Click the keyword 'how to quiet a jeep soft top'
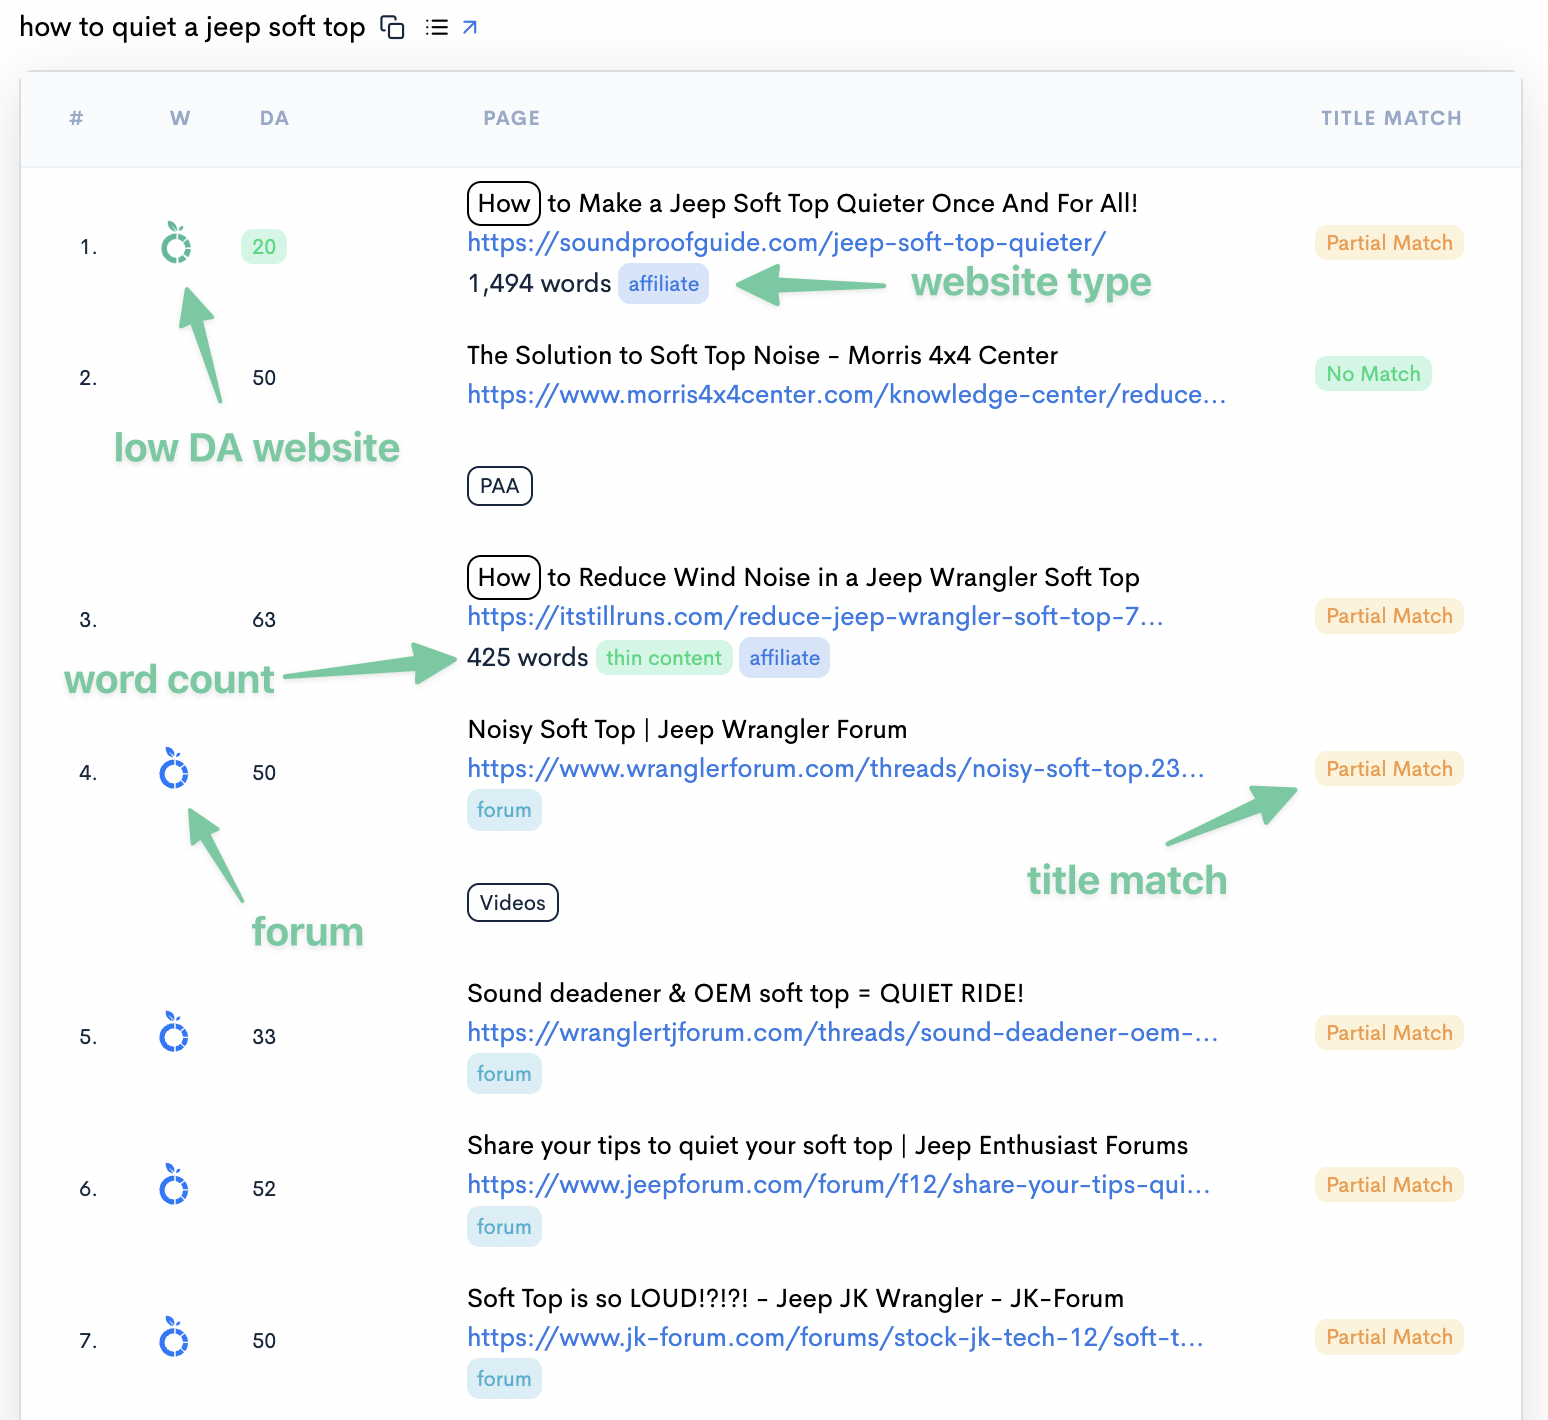The width and height of the screenshot is (1548, 1420). point(192,27)
